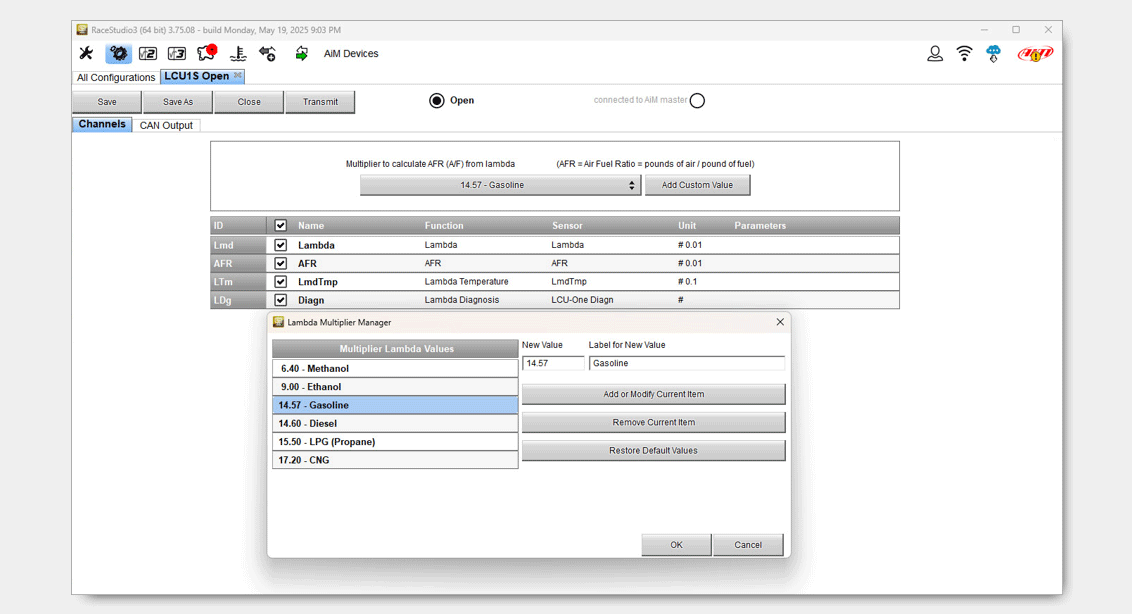1132x614 pixels.
Task: Open the water temperature sensor icon
Action: pos(238,54)
